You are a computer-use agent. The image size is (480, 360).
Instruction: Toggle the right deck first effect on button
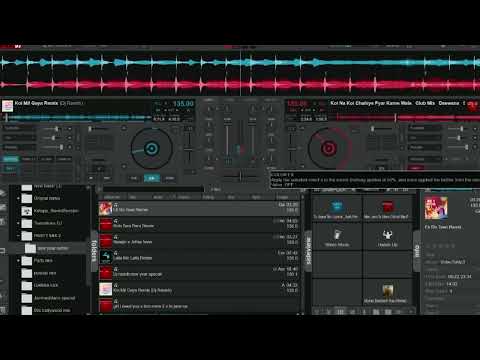(x=475, y=129)
